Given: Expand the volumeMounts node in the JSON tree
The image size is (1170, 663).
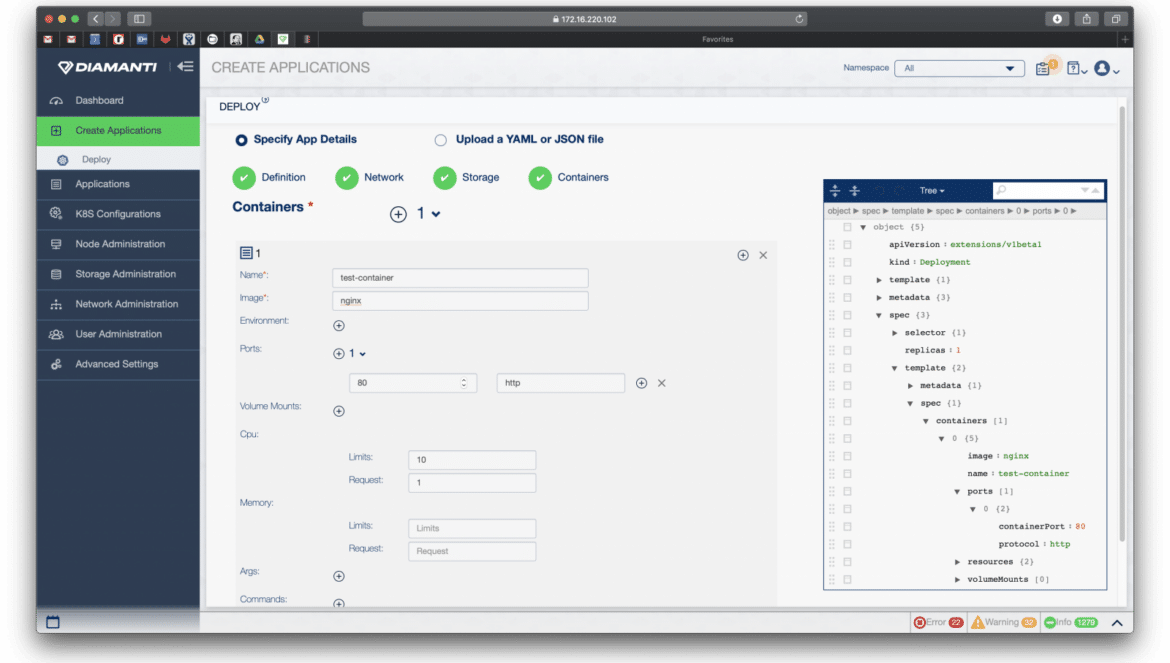Looking at the screenshot, I should [x=957, y=579].
